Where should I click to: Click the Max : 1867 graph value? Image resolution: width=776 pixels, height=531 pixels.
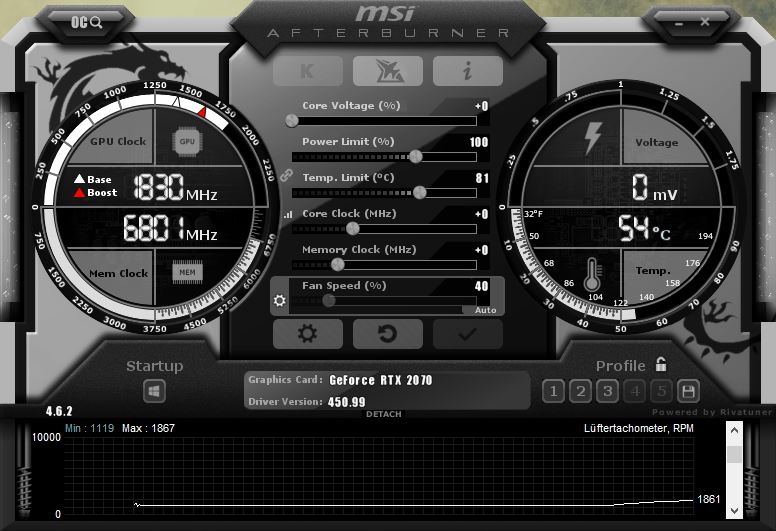pos(148,428)
